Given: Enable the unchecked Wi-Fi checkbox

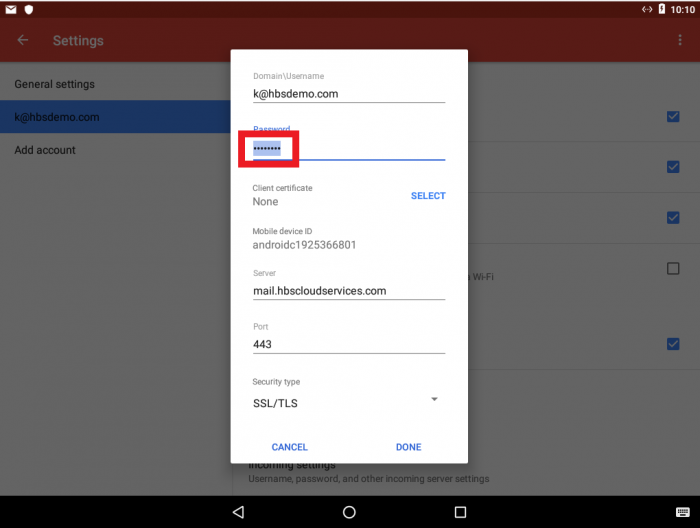Looking at the screenshot, I should coord(673,268).
